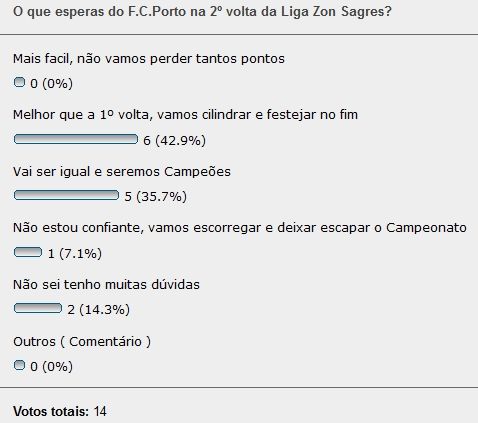Select 'Vai ser igual e seremos Campeões'

pyautogui.click(x=122, y=172)
